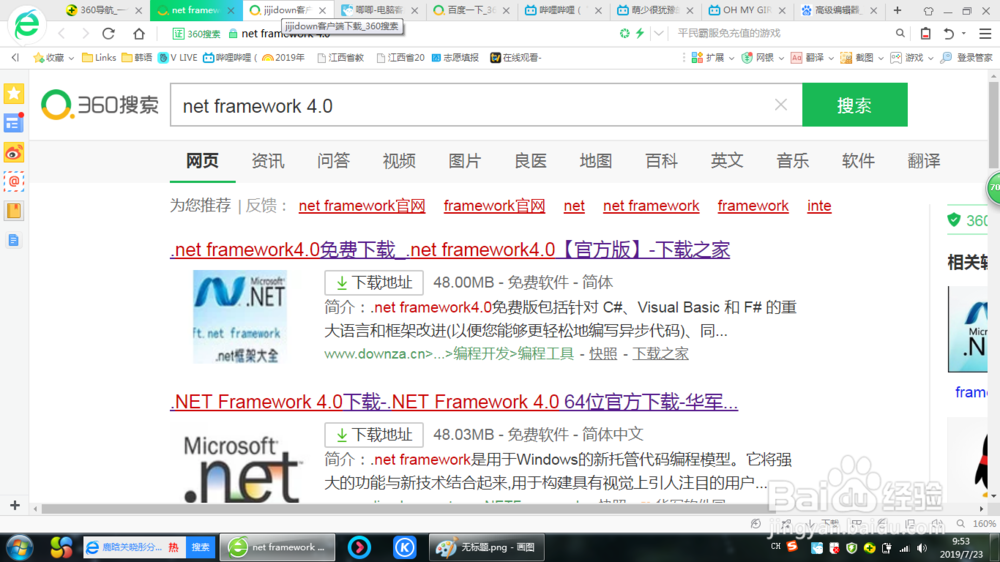Image resolution: width=1000 pixels, height=562 pixels.
Task: Select the 视频 search category
Action: click(x=399, y=161)
